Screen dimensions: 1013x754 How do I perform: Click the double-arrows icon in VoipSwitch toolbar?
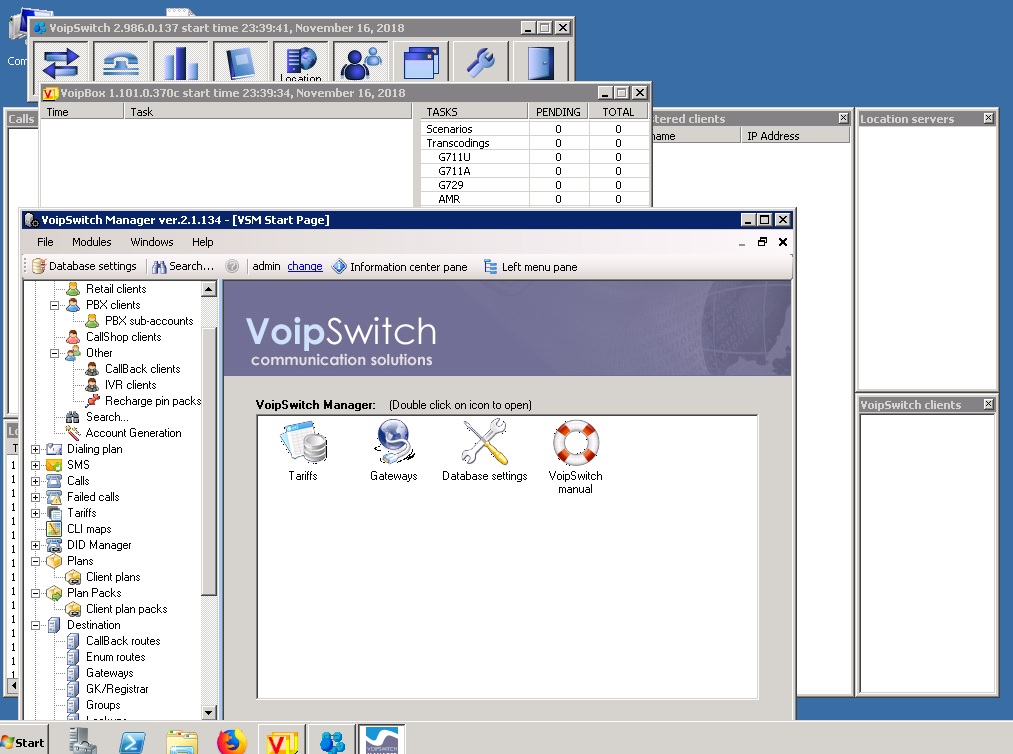click(61, 62)
